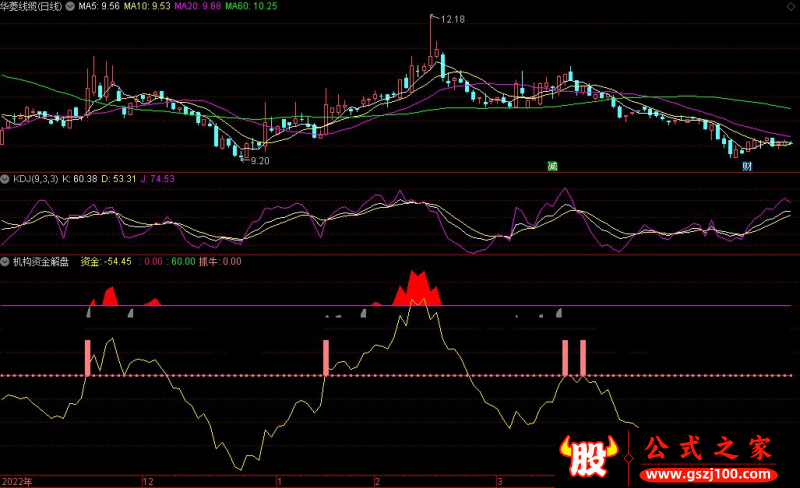Click the large red capital peak
The width and height of the screenshot is (800, 488).
click(415, 288)
